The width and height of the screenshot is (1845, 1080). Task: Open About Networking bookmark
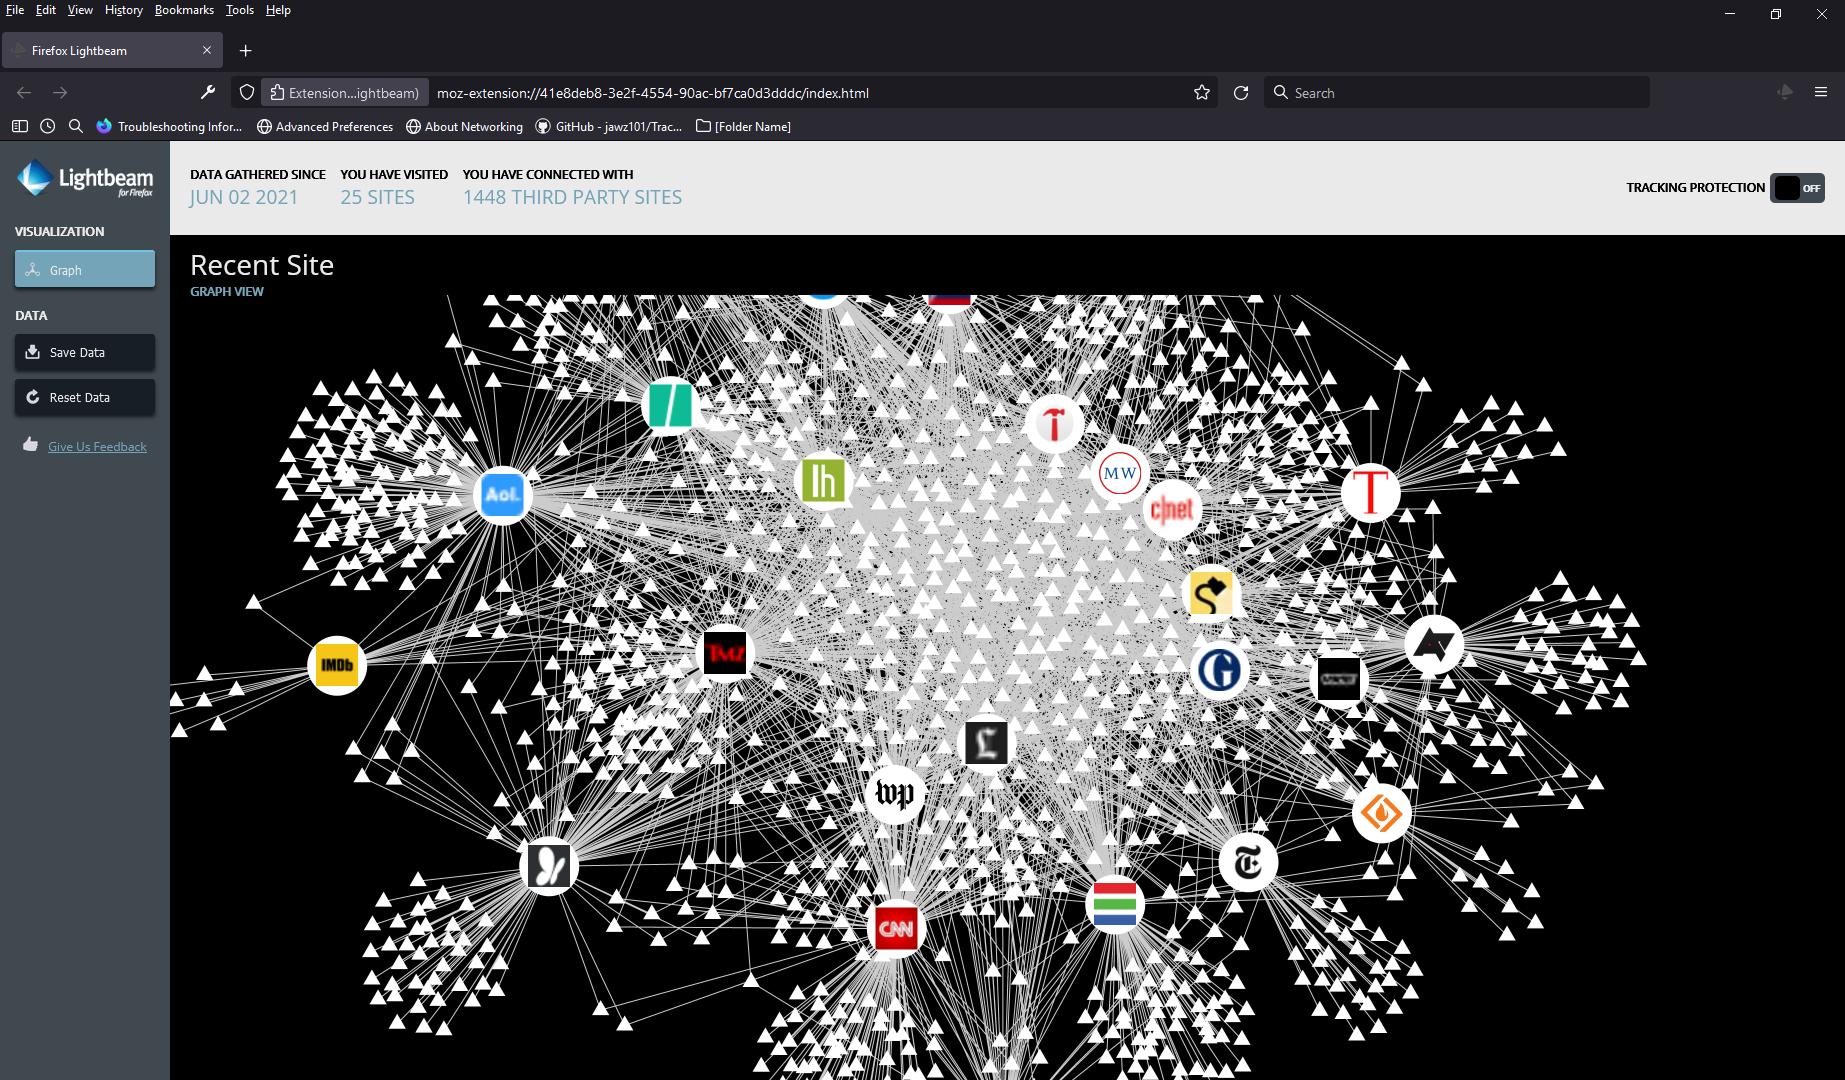click(x=464, y=126)
